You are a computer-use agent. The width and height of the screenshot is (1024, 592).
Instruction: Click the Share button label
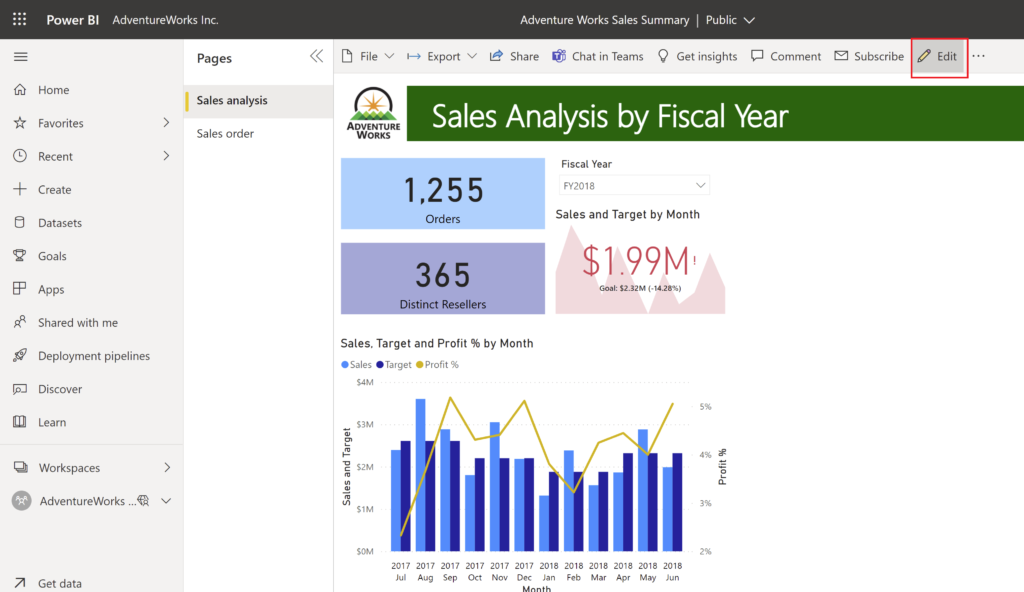coord(524,56)
